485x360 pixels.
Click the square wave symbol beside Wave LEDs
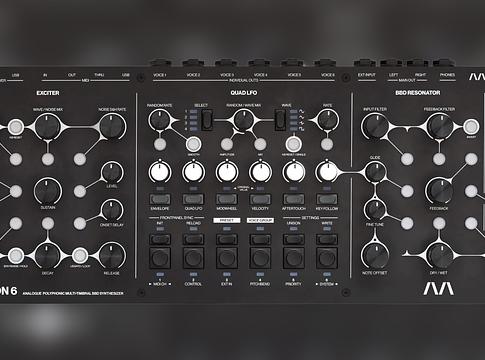301,129
